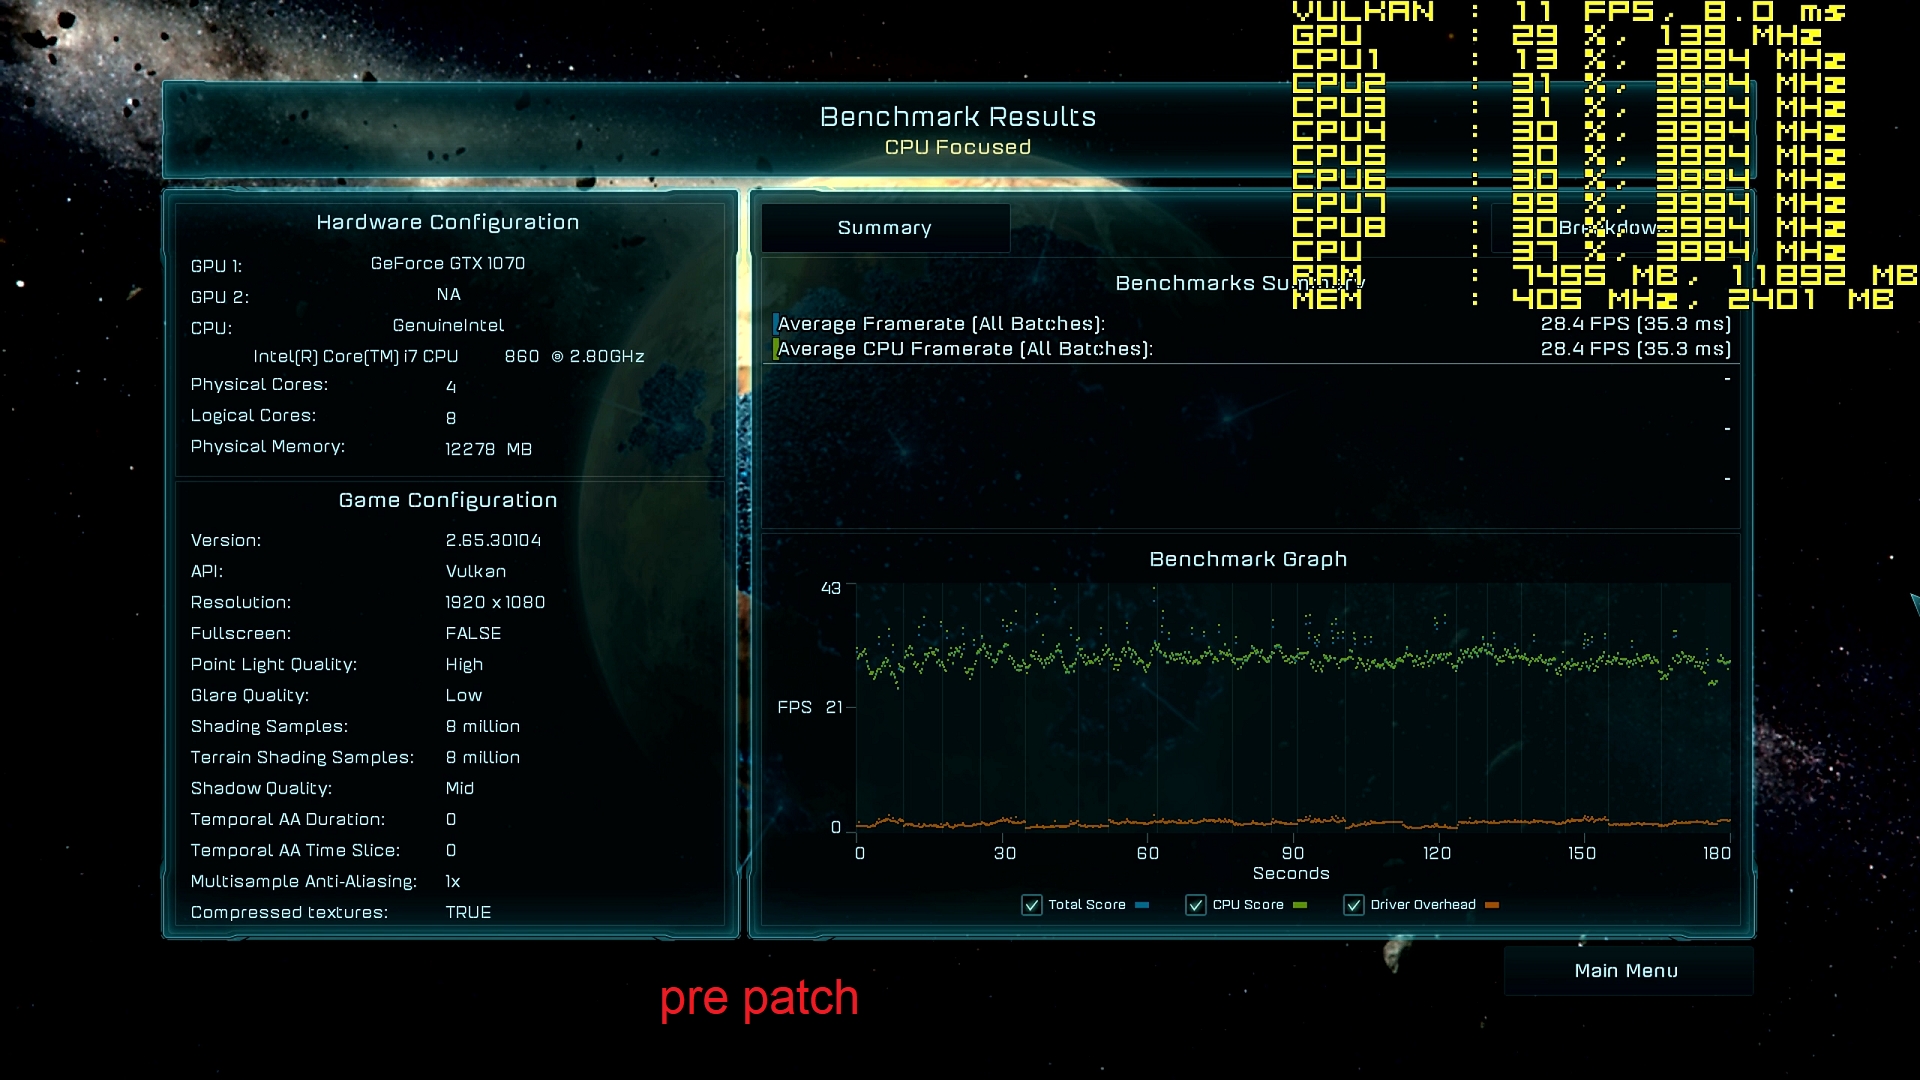Select the Average CPU Framerate result value

click(x=1635, y=349)
